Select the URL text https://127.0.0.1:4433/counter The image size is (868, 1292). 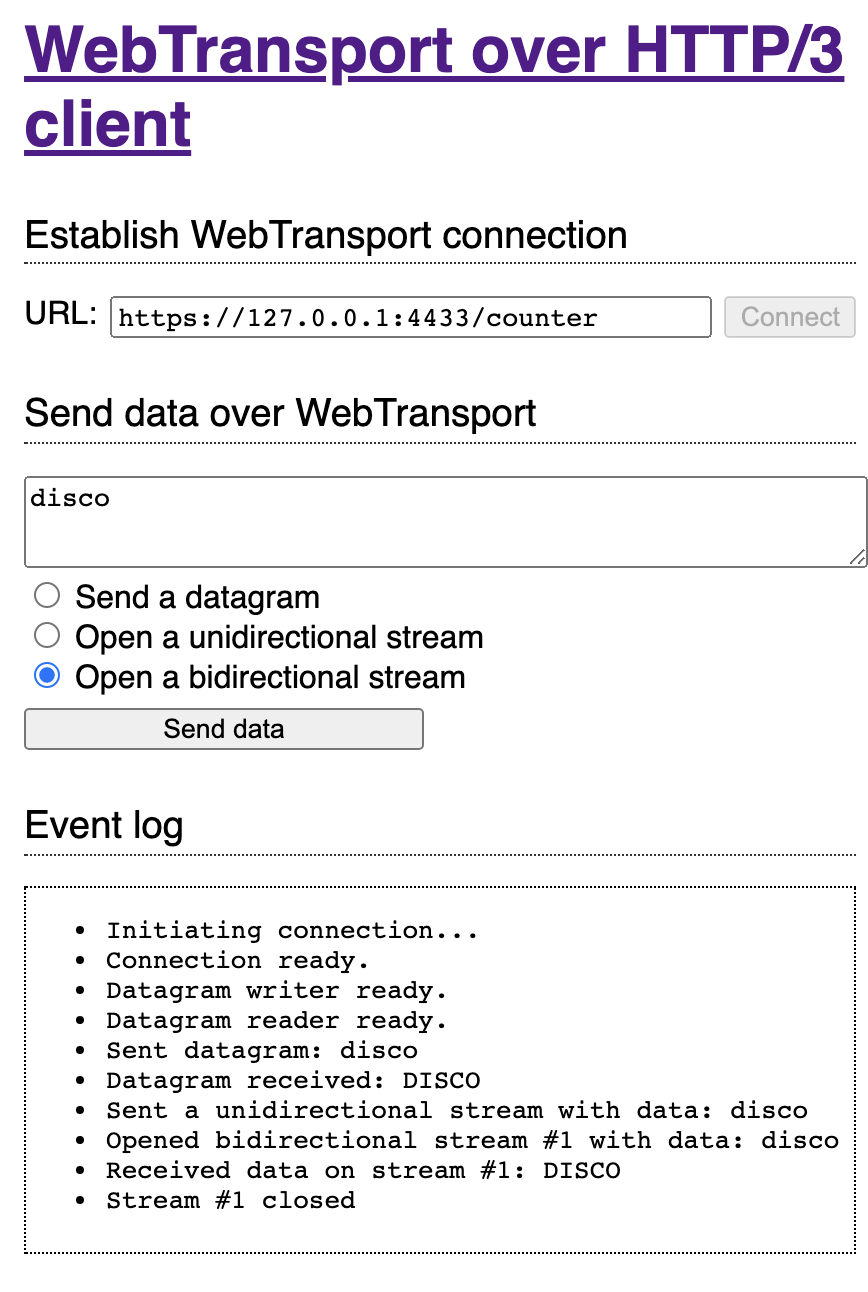[357, 317]
